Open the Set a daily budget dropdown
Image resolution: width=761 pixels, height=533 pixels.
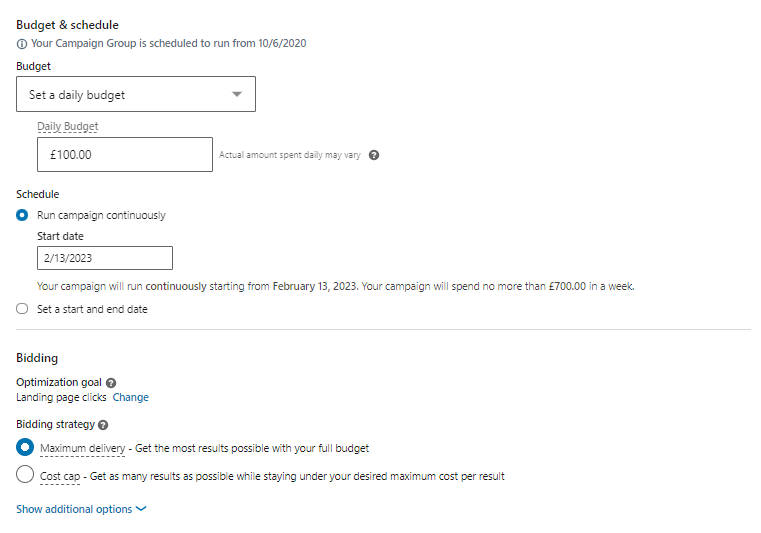(135, 94)
